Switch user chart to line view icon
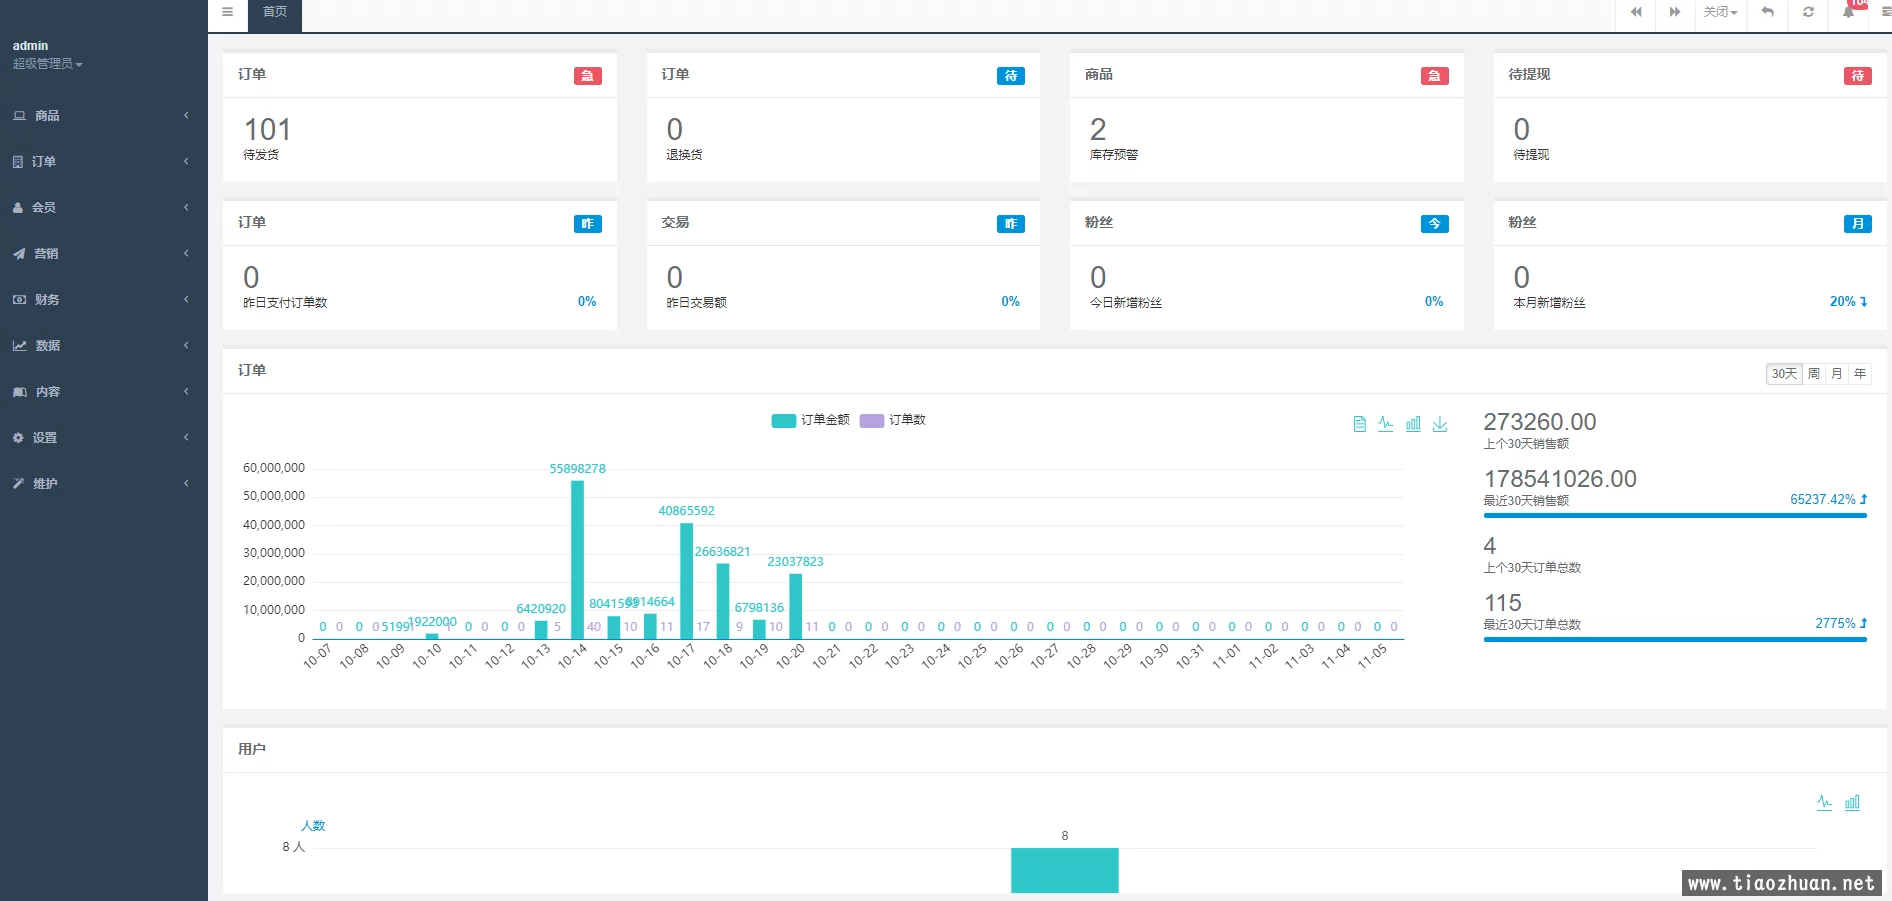Viewport: 1892px width, 901px height. coord(1824,802)
